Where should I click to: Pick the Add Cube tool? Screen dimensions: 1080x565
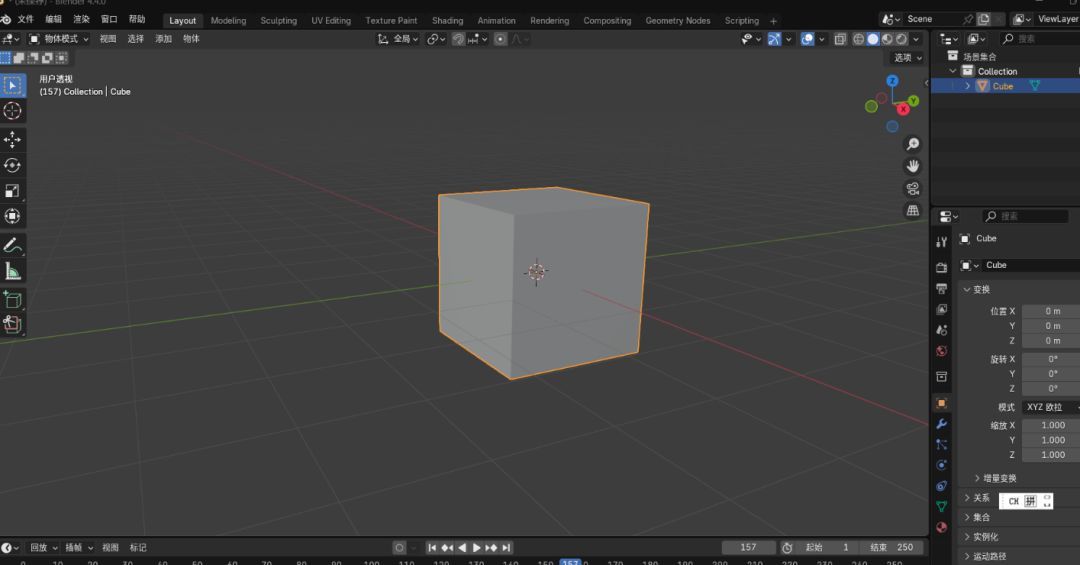pyautogui.click(x=13, y=299)
